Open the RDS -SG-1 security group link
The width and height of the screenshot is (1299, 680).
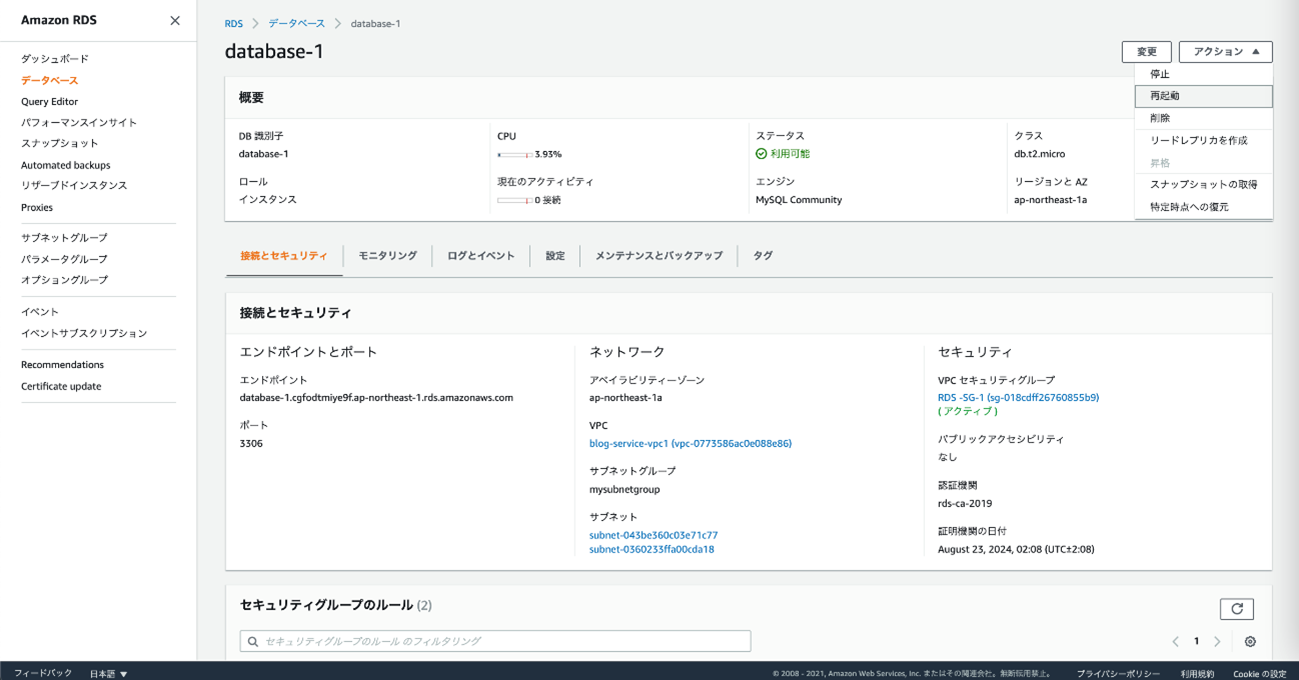[x=1018, y=397]
